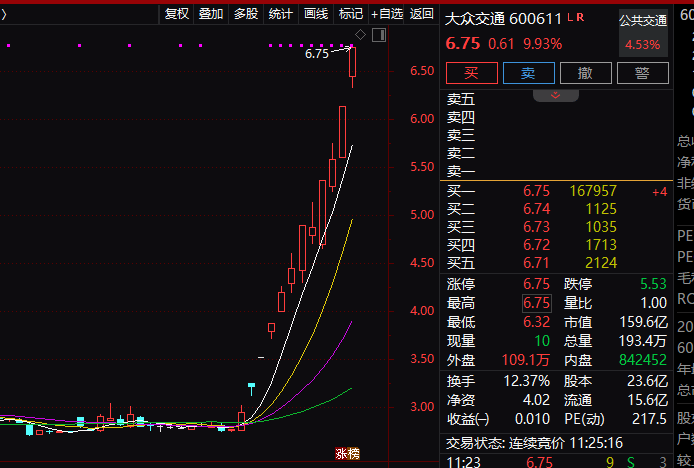Select stock name 大众交通 600611
Image resolution: width=694 pixels, height=468 pixels.
click(x=503, y=19)
